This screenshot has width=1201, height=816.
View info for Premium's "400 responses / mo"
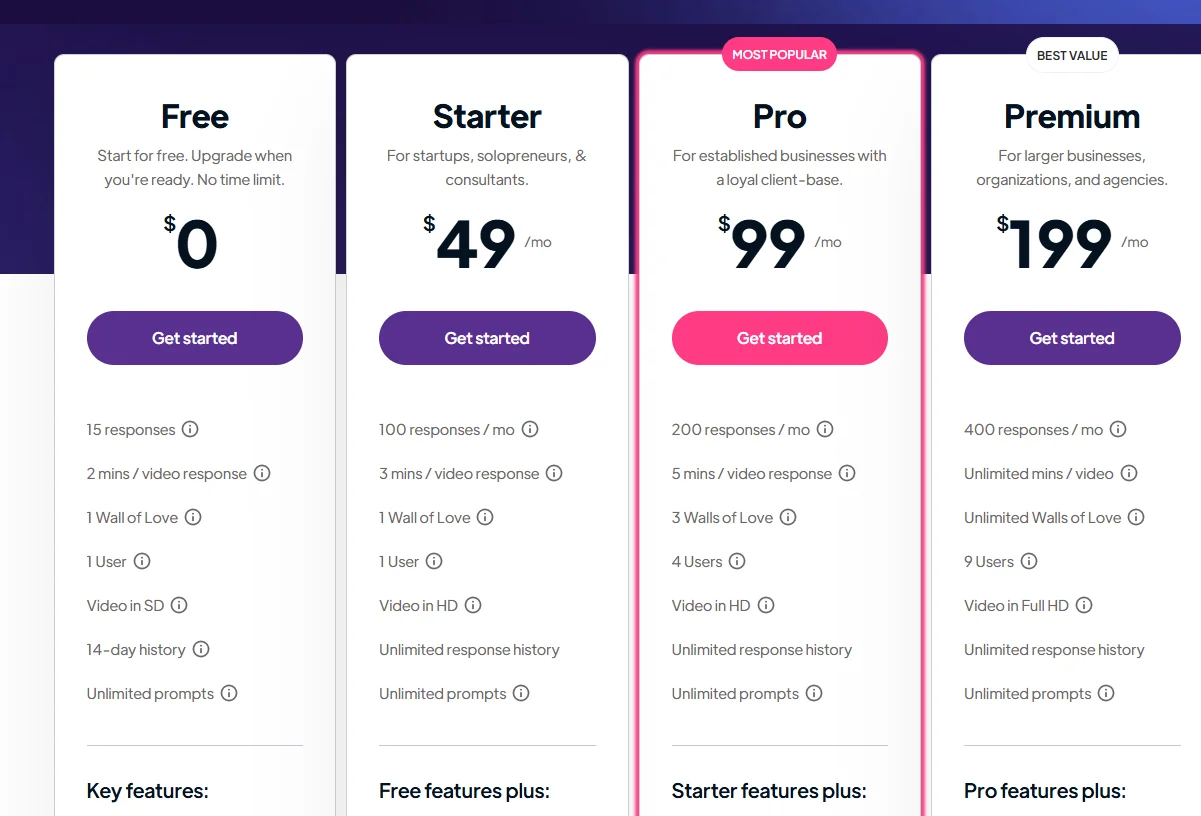click(1117, 429)
